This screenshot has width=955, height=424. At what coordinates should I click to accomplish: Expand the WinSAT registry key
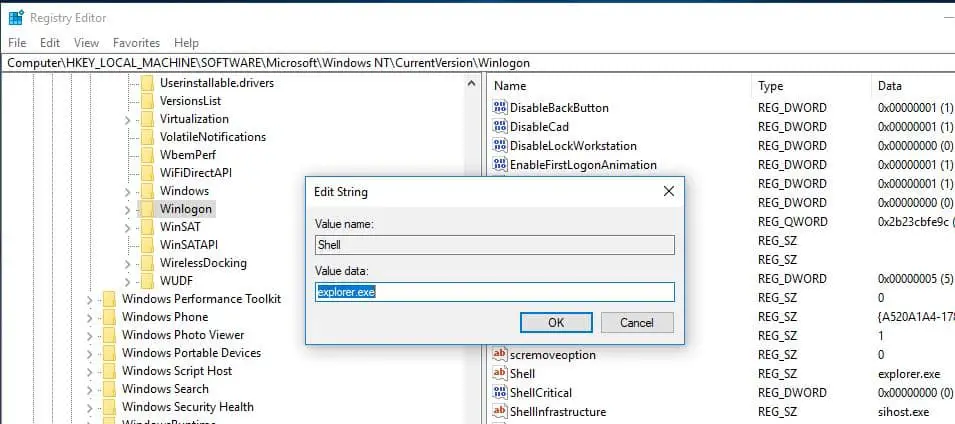pos(127,228)
